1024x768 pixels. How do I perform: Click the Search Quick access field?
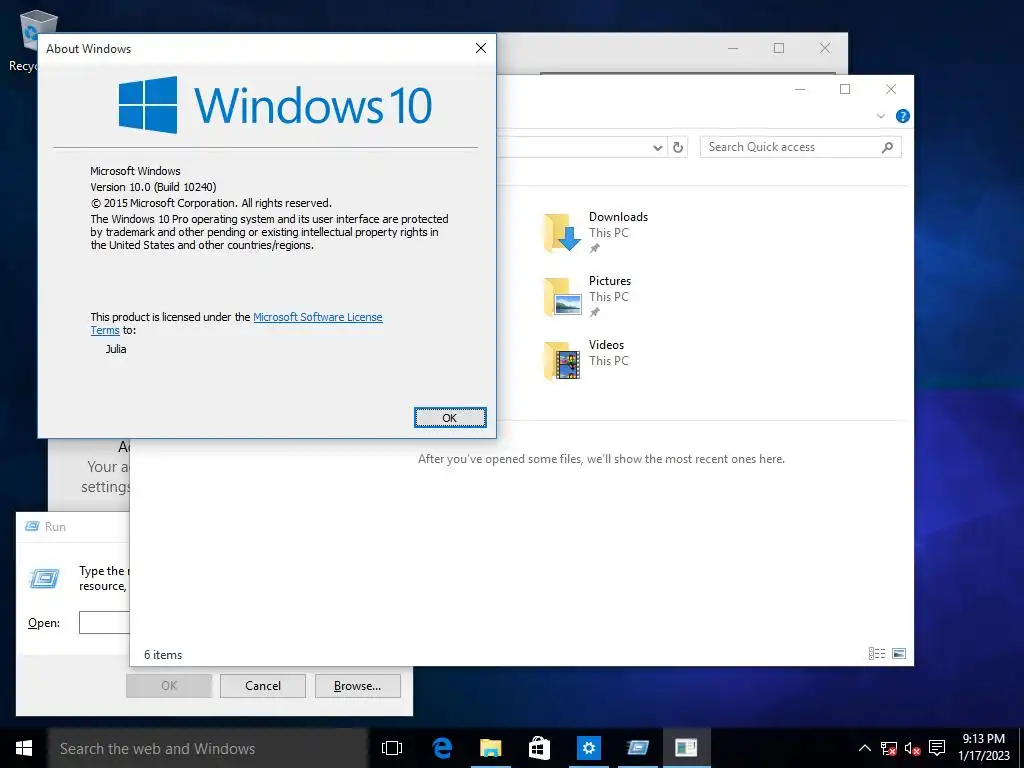[x=800, y=147]
